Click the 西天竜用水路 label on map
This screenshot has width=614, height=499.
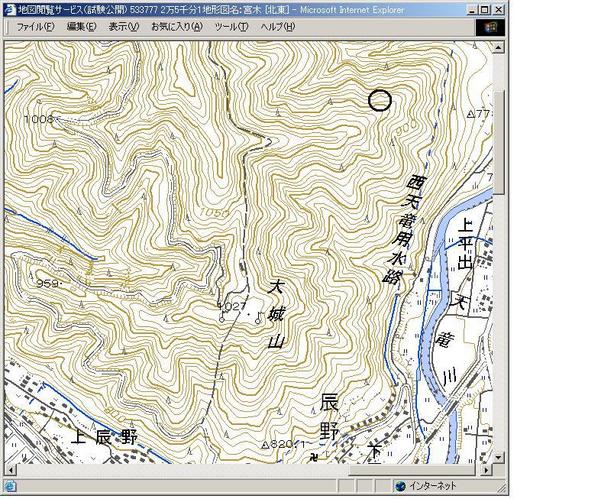click(403, 230)
